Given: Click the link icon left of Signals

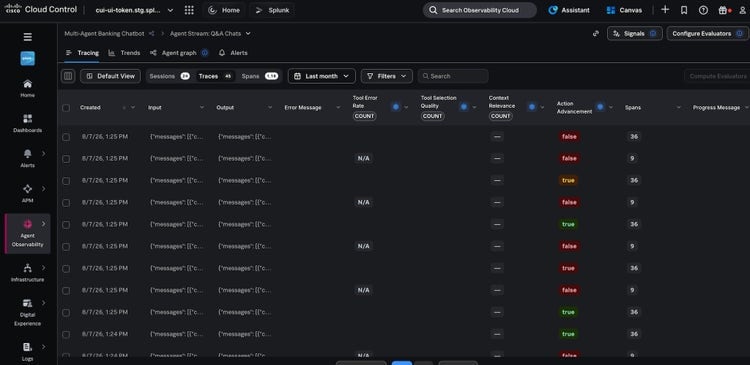Looking at the screenshot, I should tap(596, 33).
